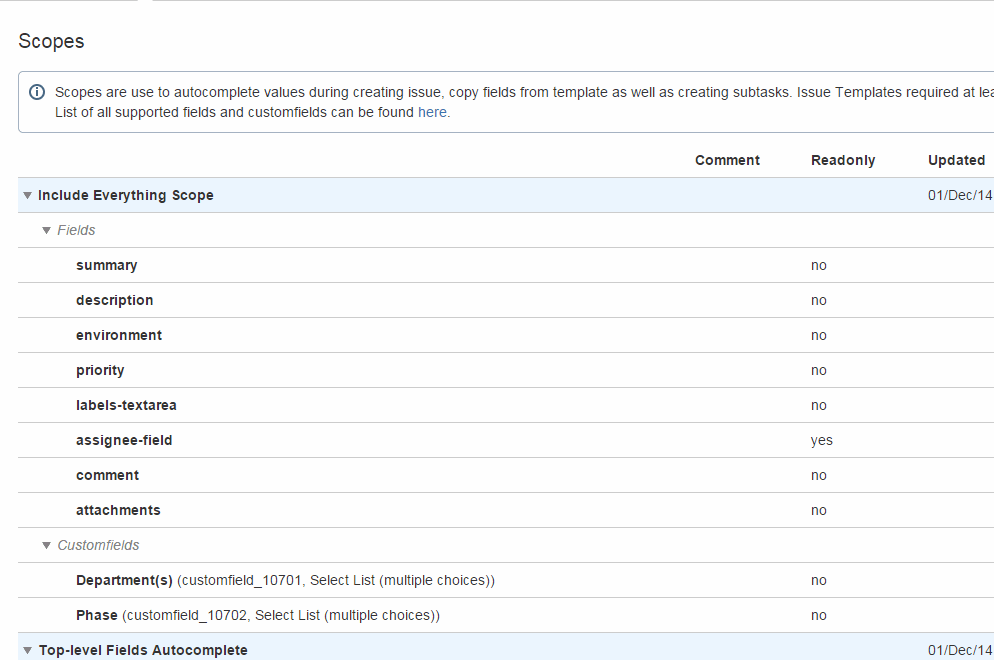Screen dimensions: 994x660
Task: Click the Readonly 'no' value for attachments
Action: (818, 510)
